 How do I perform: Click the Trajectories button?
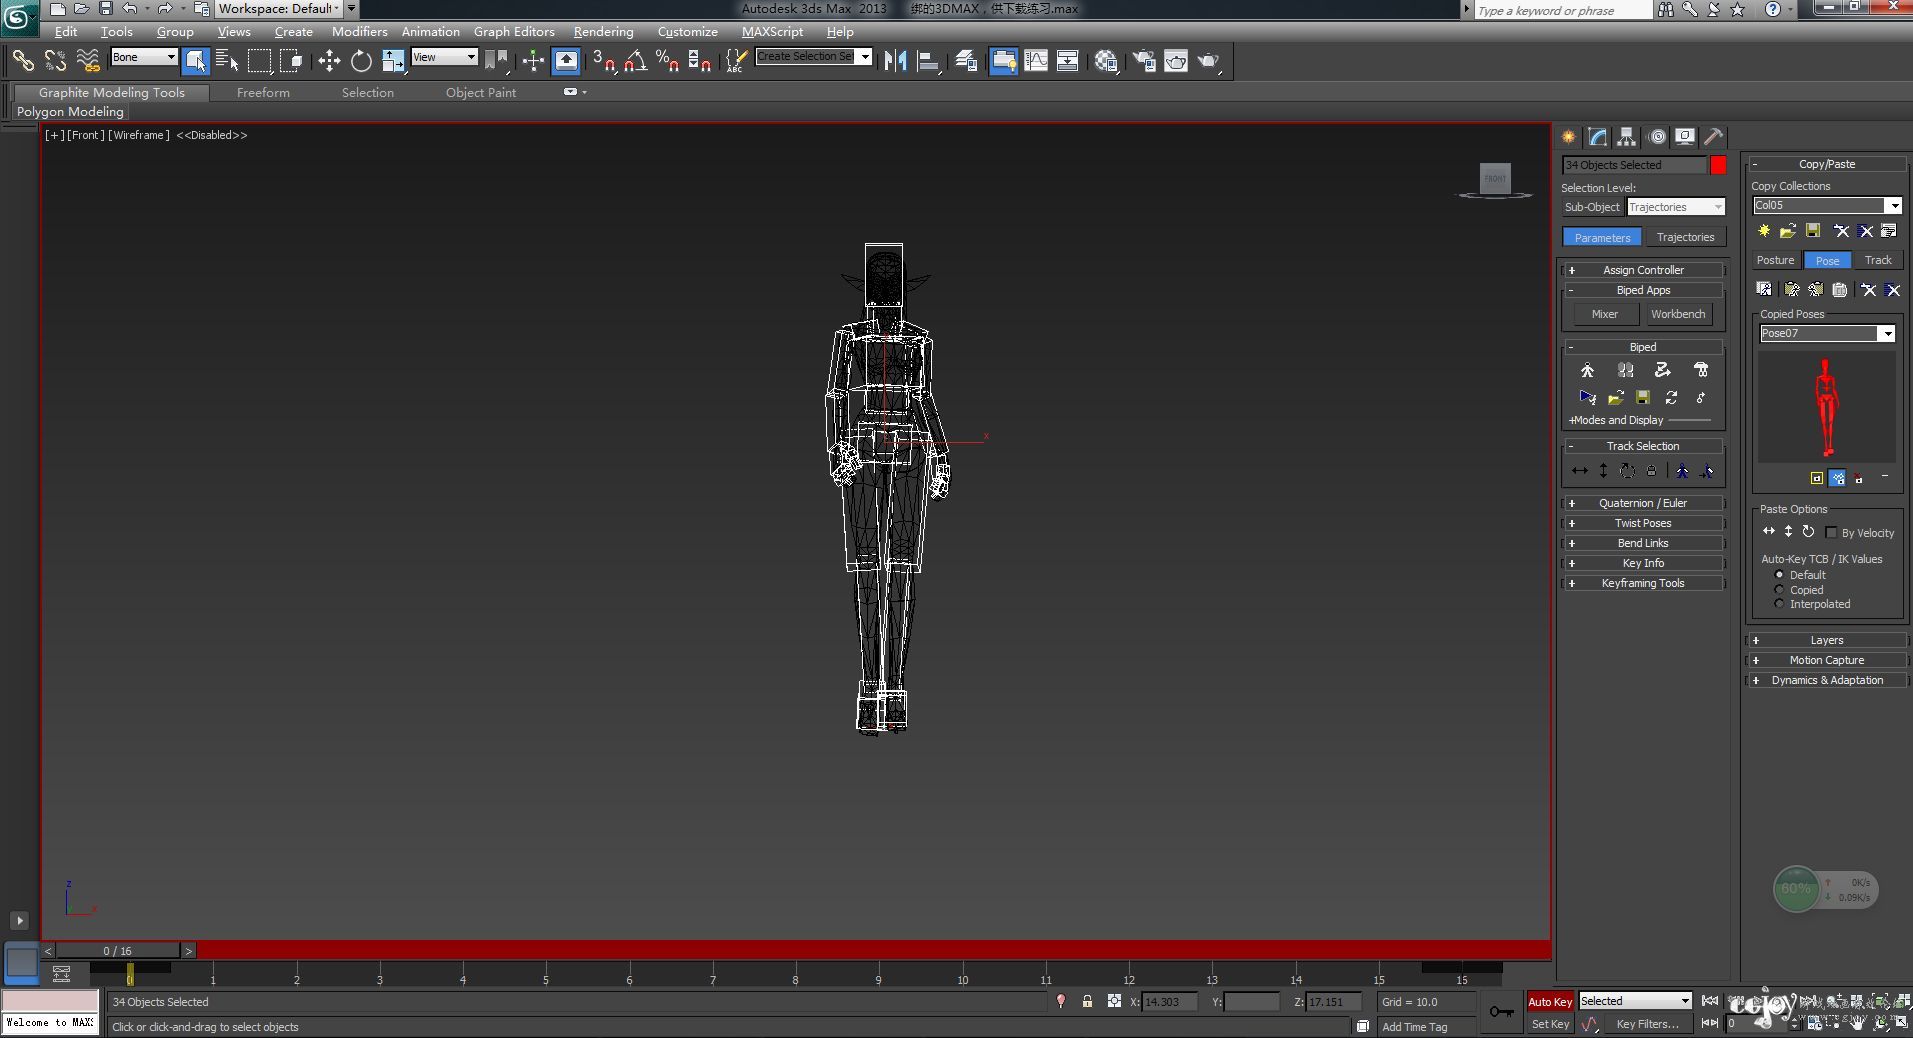1685,237
